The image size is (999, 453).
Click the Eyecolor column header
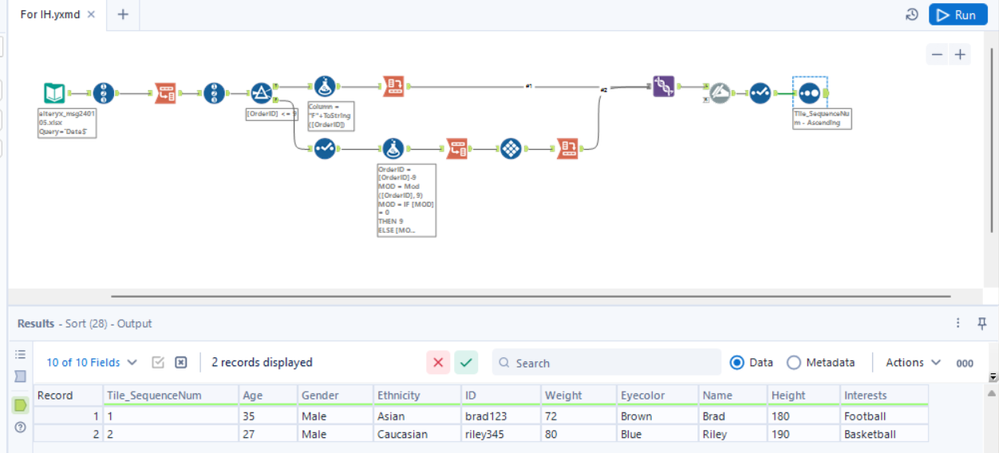click(x=658, y=395)
